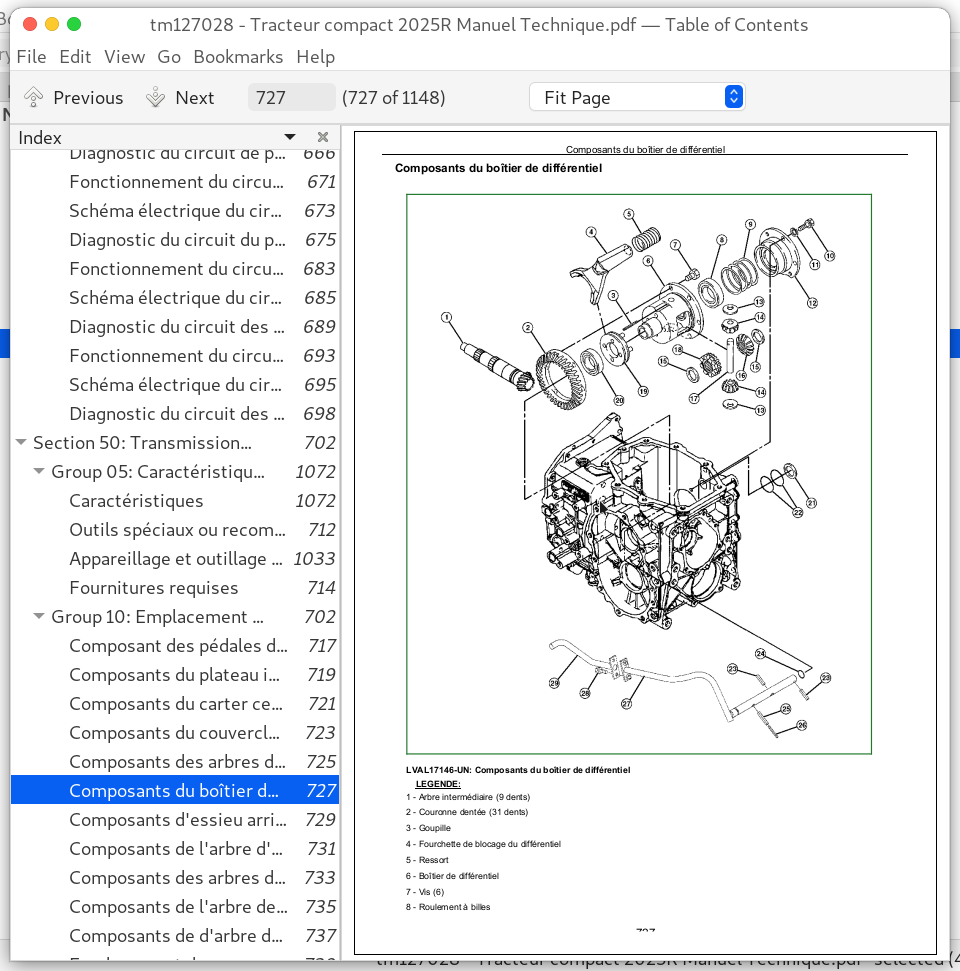Select Composants des arbres d... page 733
This screenshot has width=960, height=971.
[x=175, y=877]
